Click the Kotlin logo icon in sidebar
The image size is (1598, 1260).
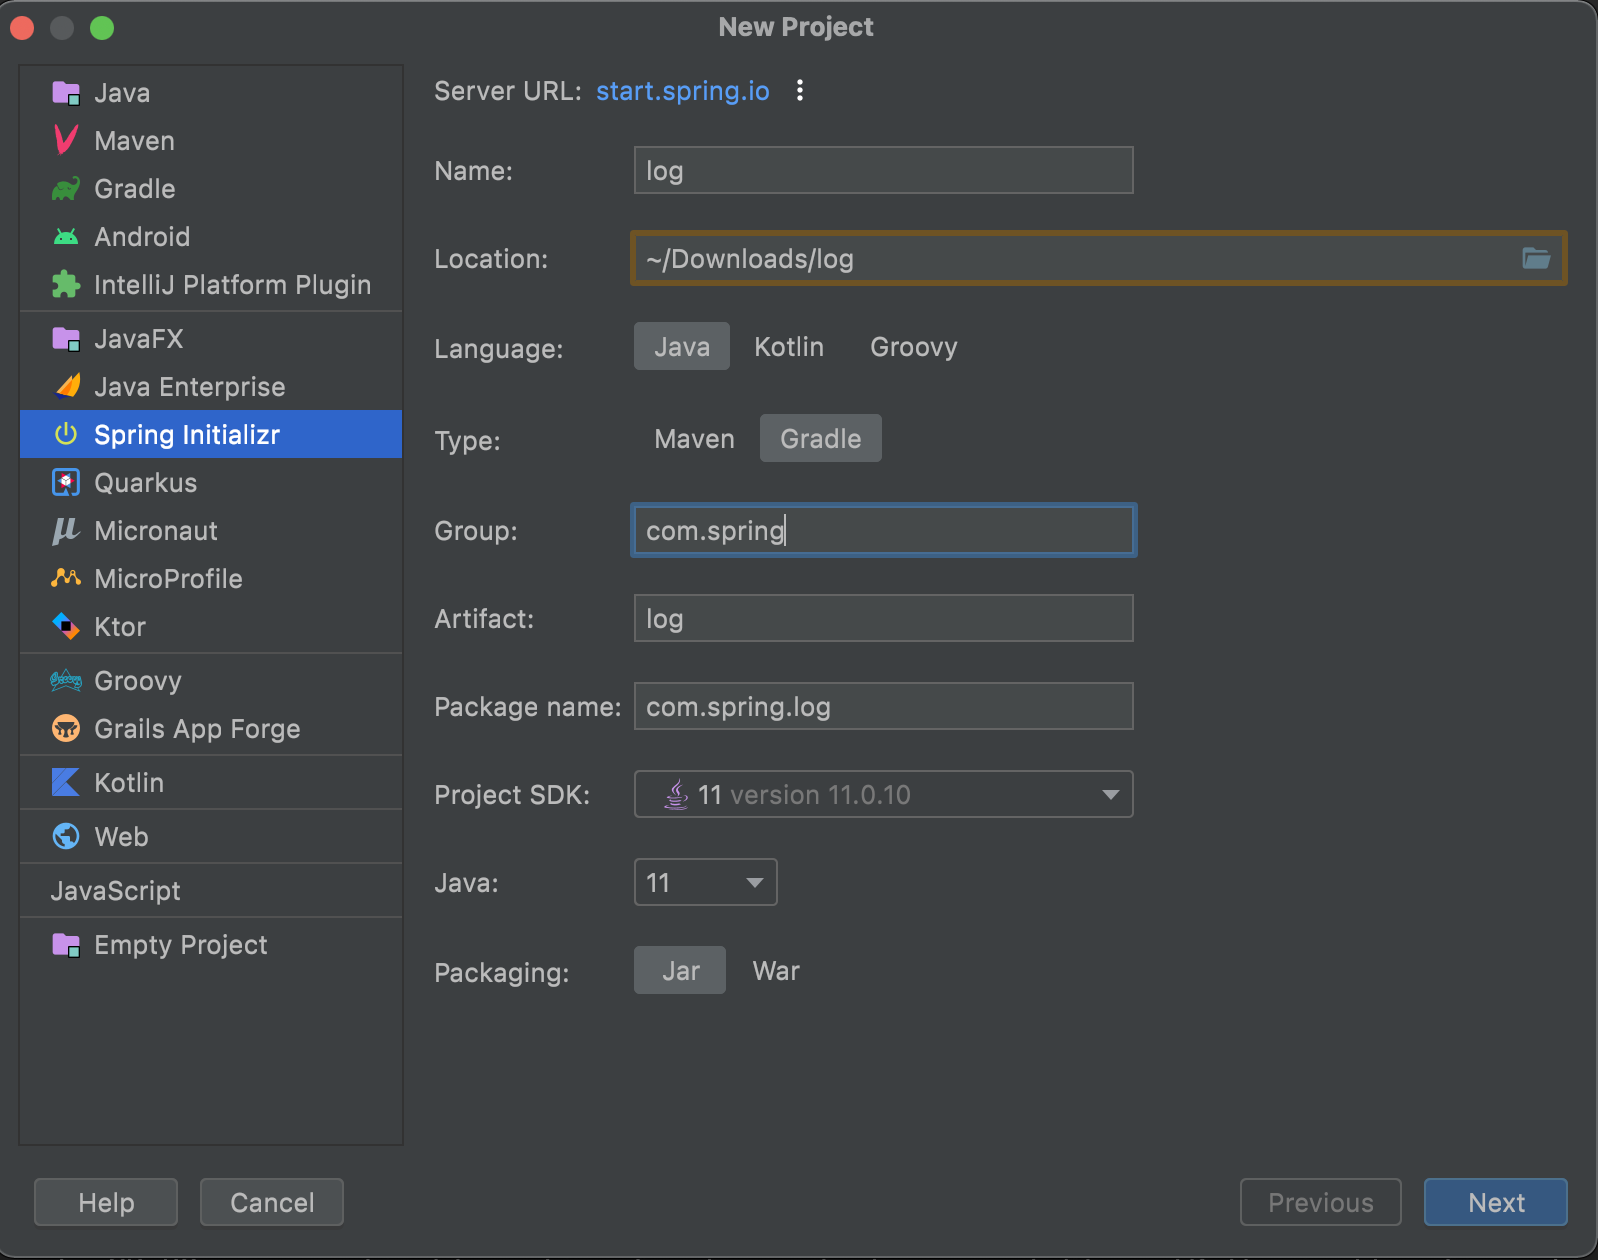66,783
